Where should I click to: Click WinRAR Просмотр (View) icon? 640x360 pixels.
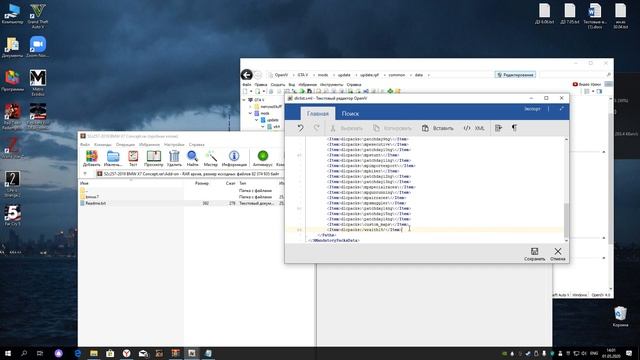tap(153, 158)
